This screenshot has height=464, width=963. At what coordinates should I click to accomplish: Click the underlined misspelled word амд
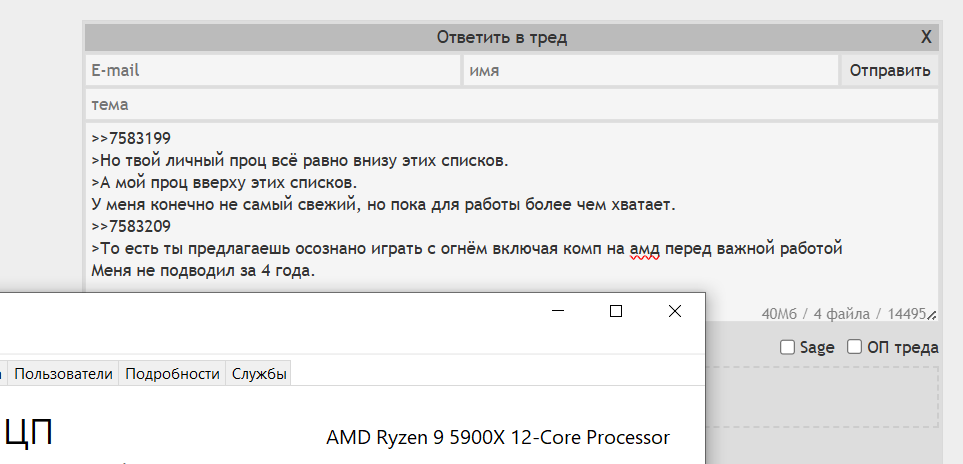click(645, 249)
